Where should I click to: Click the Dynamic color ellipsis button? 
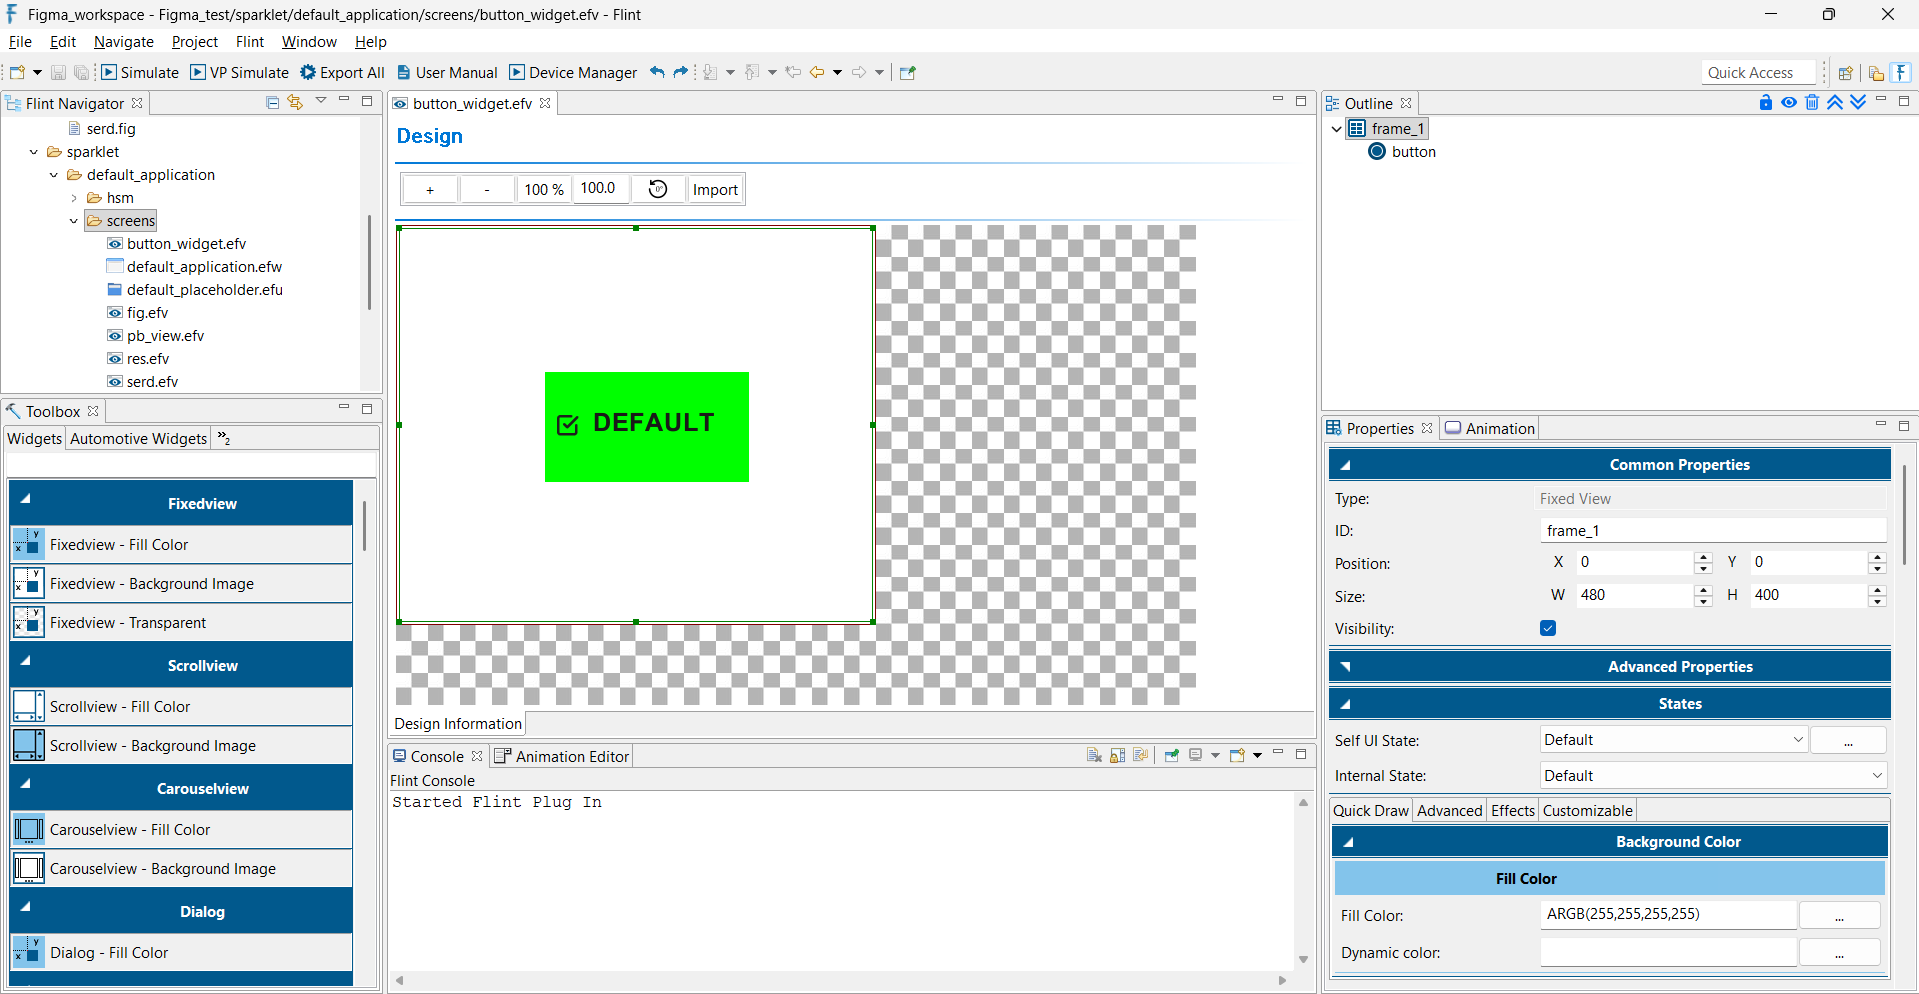pos(1839,953)
